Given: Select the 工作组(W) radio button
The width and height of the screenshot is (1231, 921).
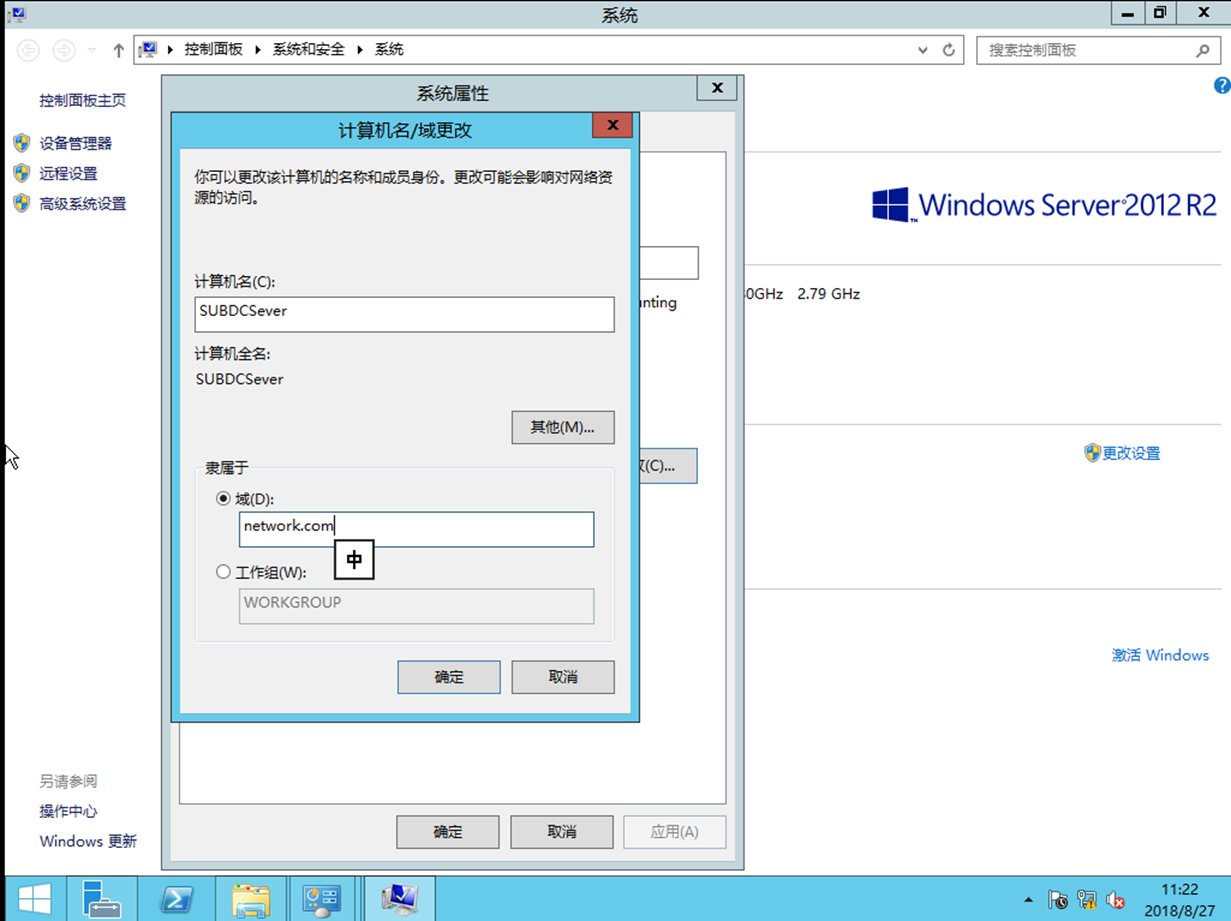Looking at the screenshot, I should coord(223,572).
